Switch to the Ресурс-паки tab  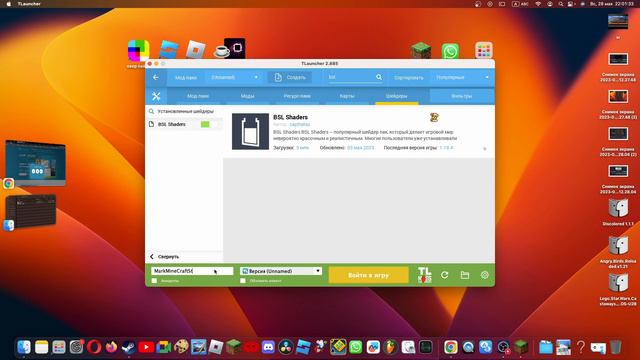click(297, 96)
